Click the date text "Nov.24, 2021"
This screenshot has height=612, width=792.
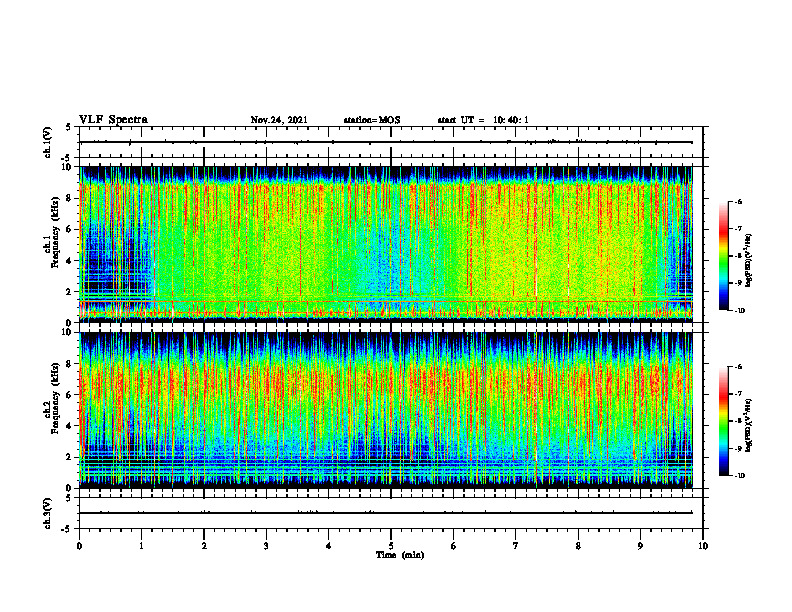click(279, 120)
